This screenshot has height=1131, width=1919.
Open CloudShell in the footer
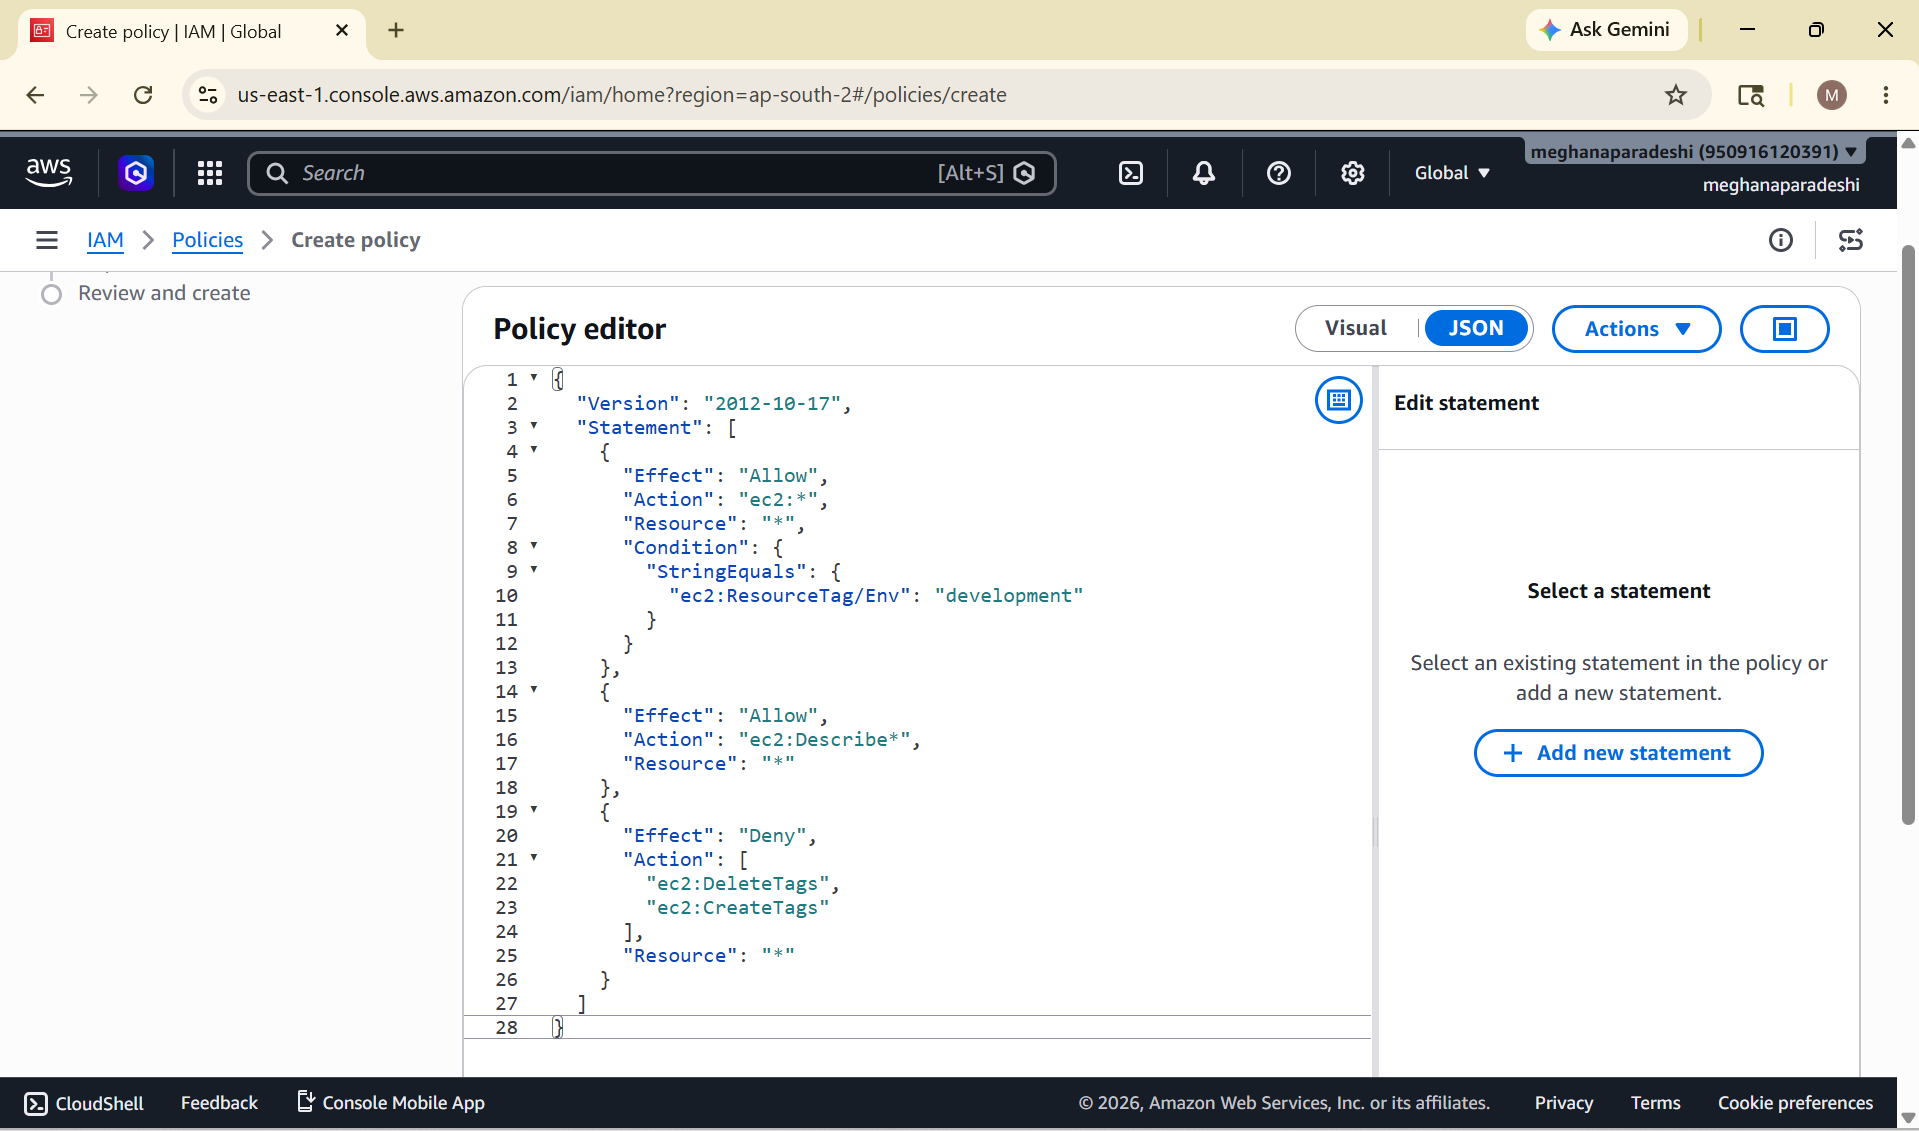[84, 1103]
